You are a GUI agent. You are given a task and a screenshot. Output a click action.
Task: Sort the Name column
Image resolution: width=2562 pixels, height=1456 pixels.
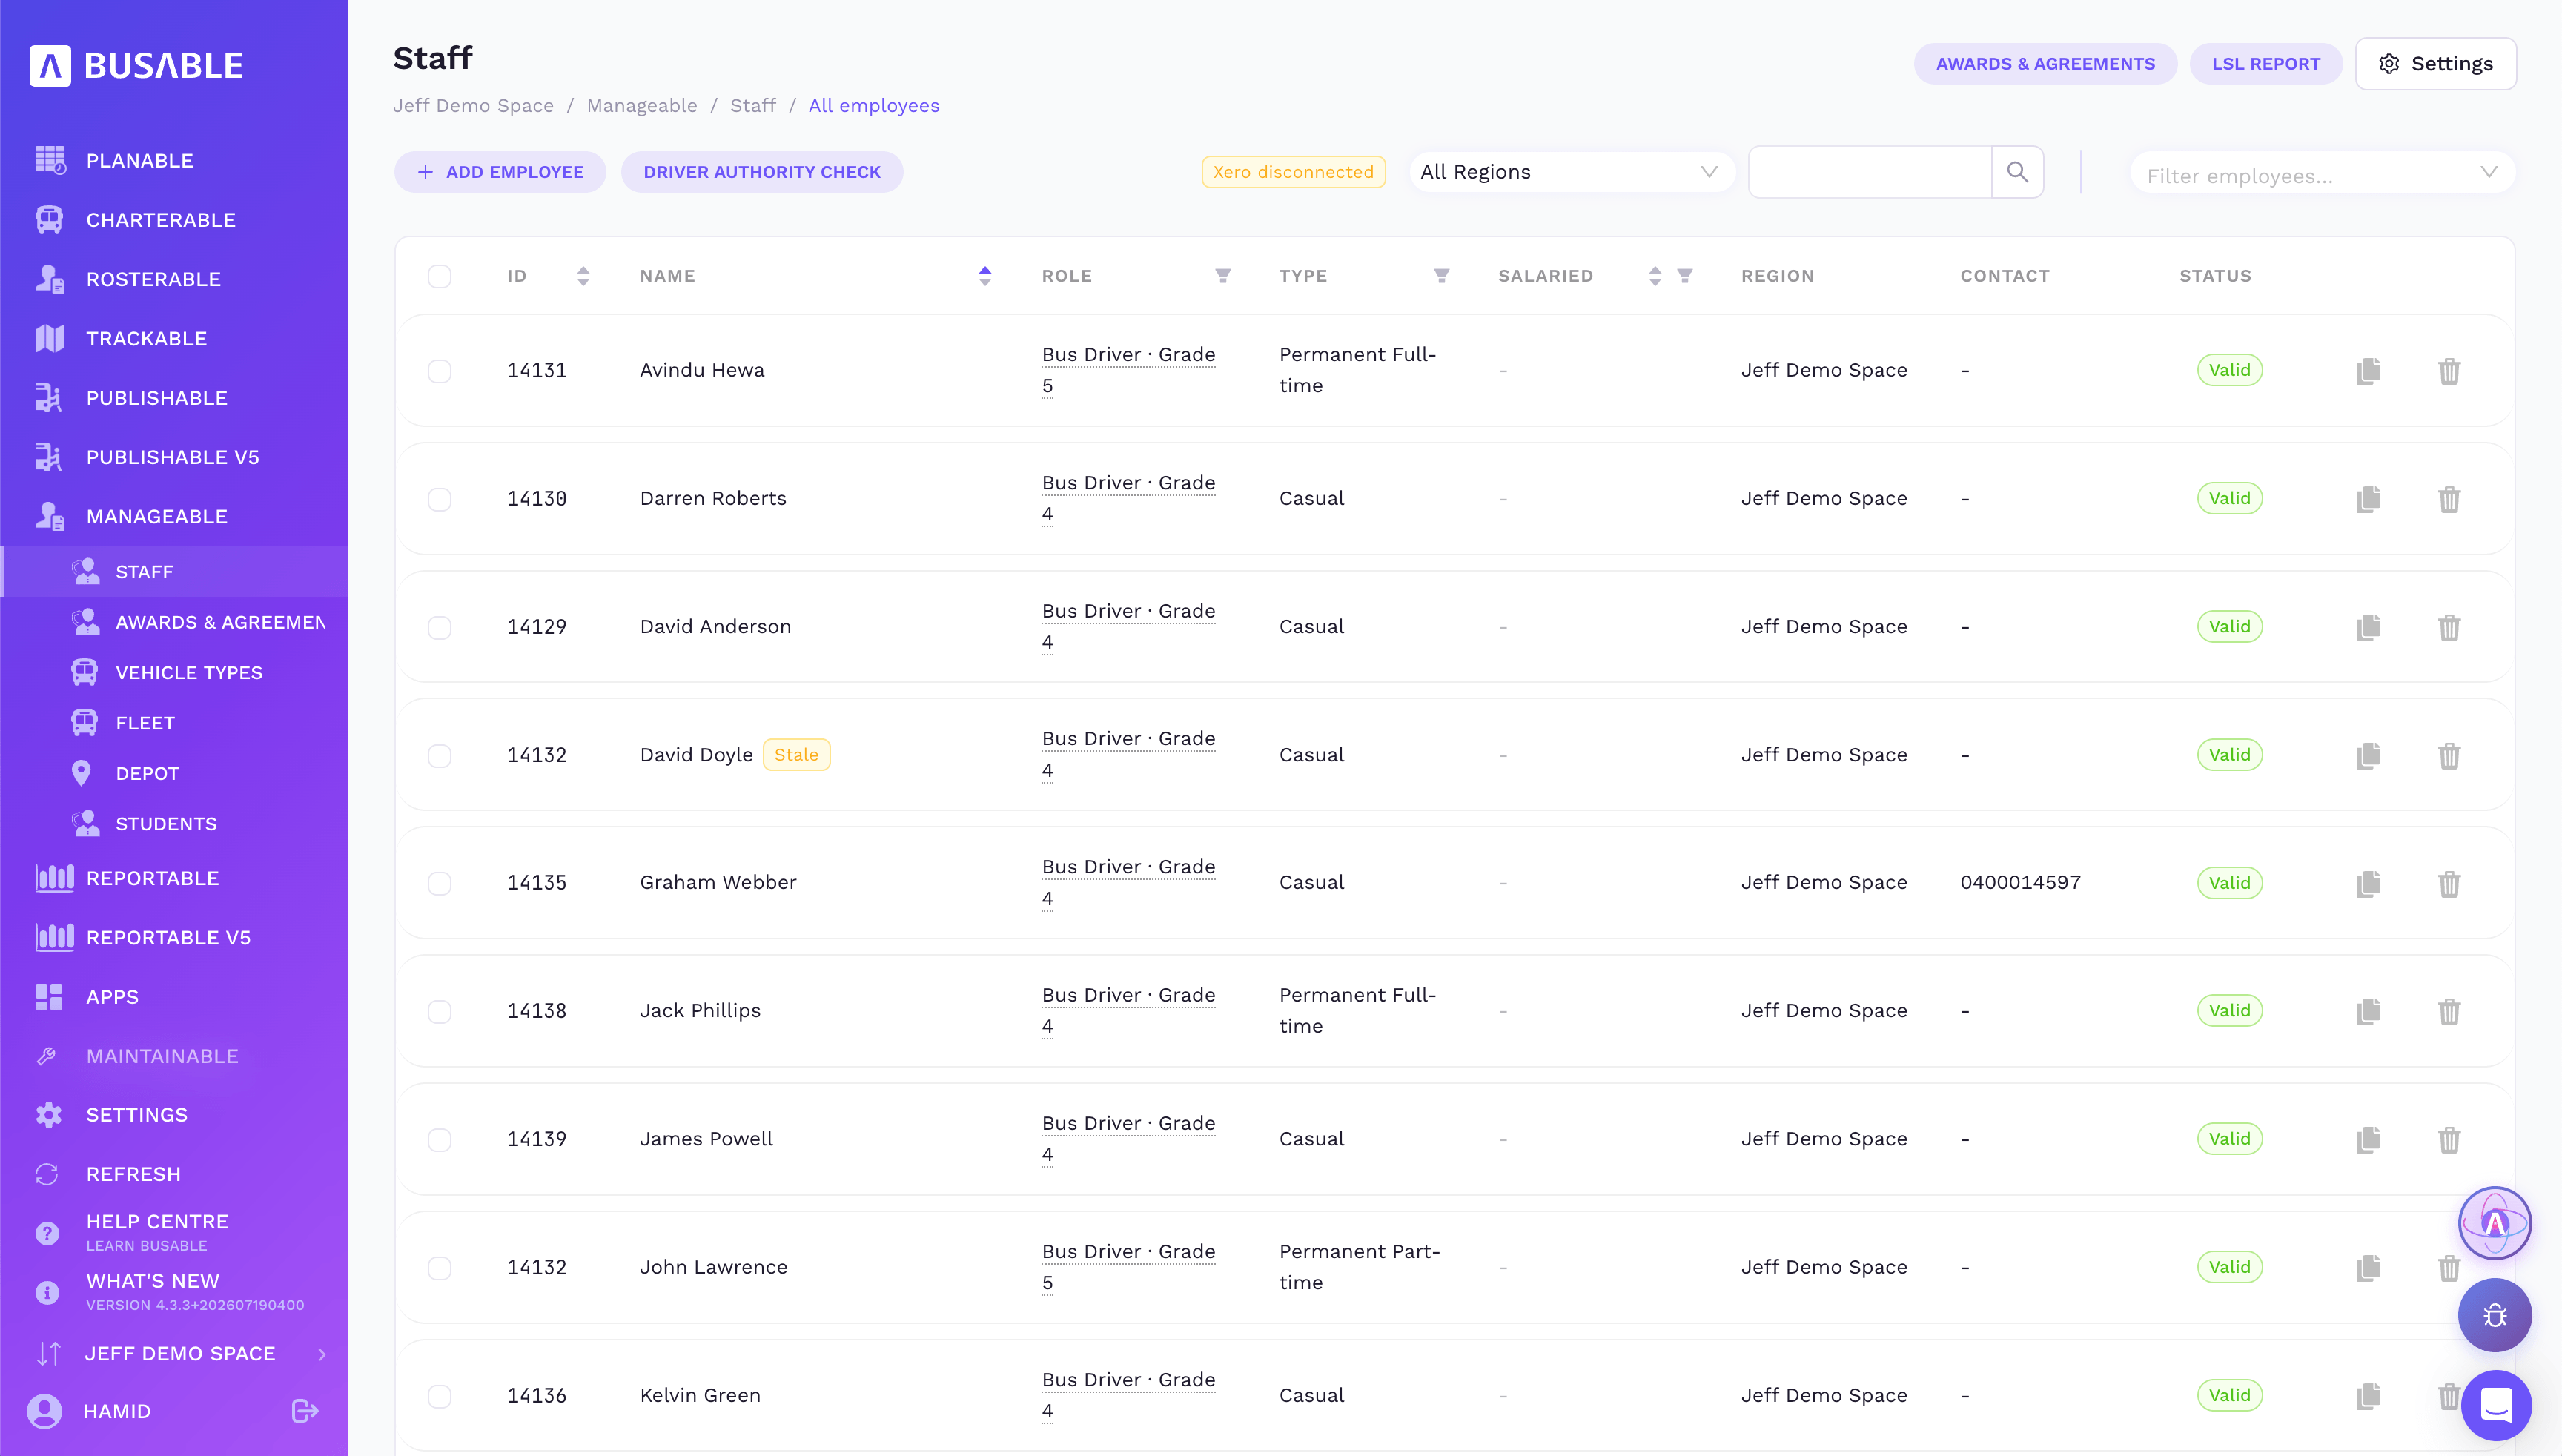pos(985,276)
